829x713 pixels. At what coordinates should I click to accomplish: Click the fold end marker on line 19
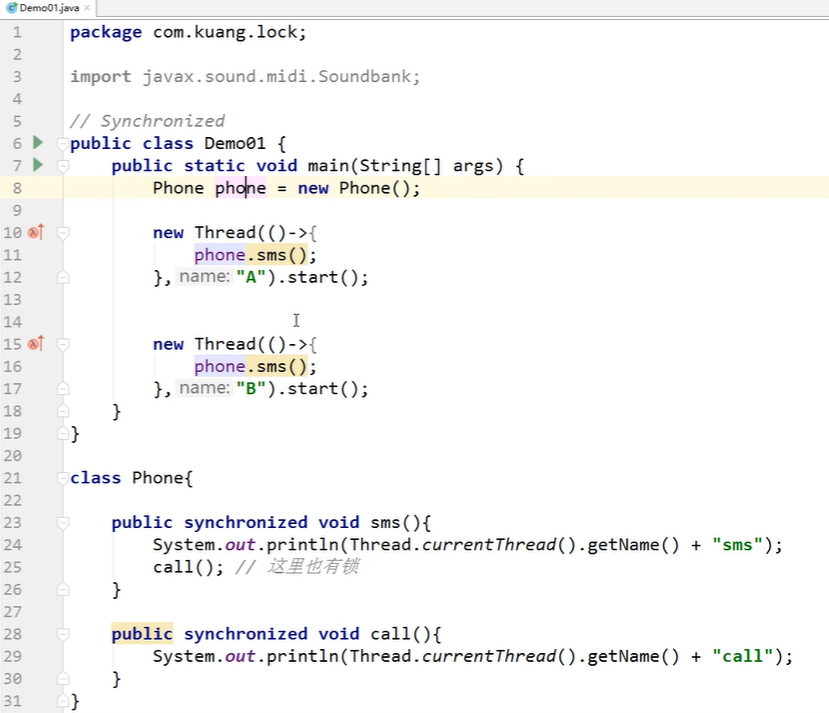(62, 433)
